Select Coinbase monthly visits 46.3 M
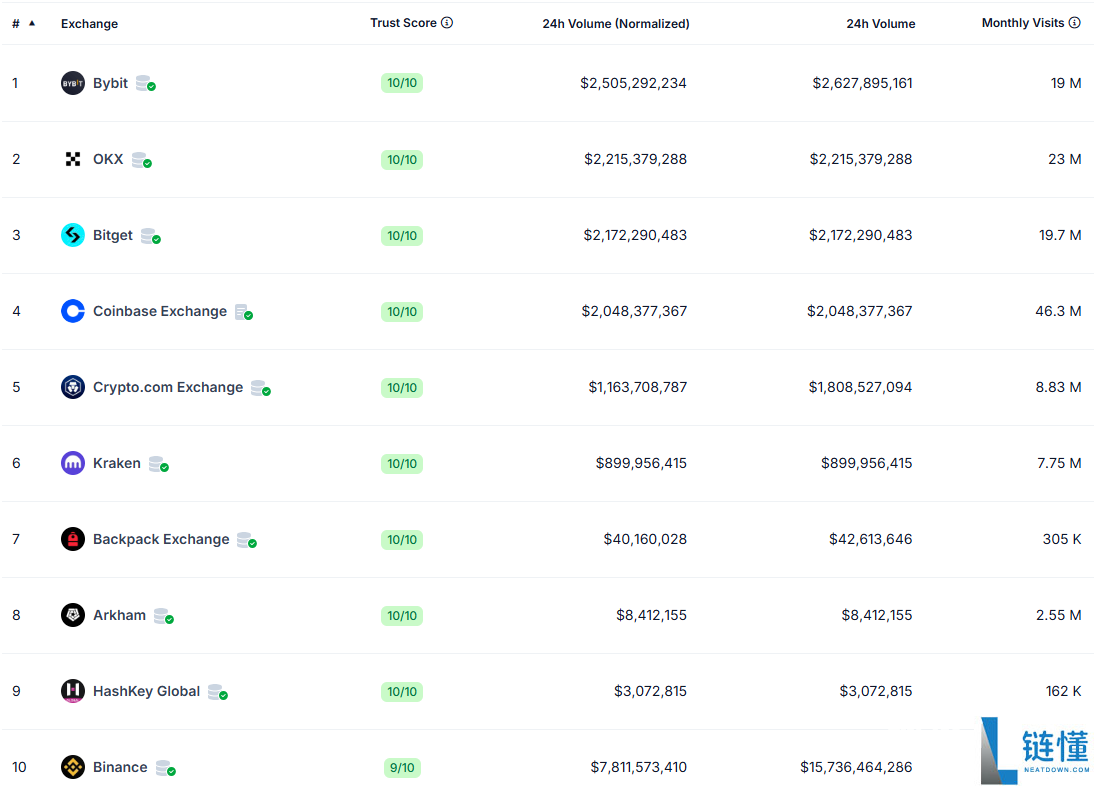The image size is (1094, 786). coord(1058,311)
